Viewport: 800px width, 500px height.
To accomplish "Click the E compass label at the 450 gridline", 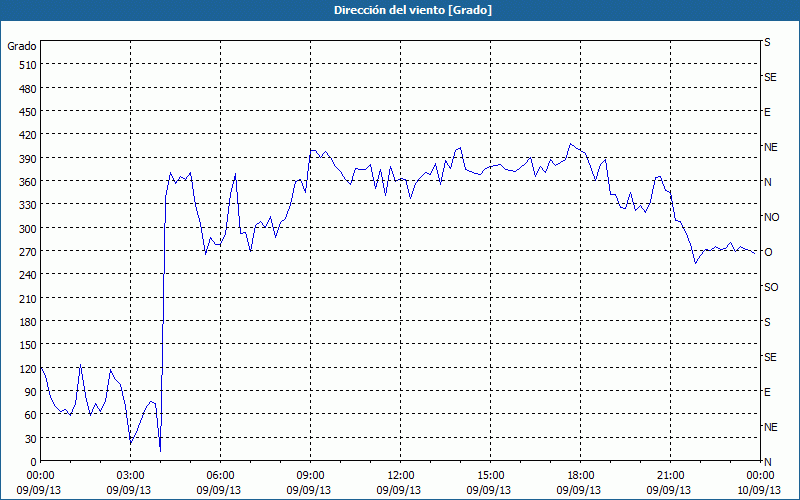I will click(x=767, y=112).
